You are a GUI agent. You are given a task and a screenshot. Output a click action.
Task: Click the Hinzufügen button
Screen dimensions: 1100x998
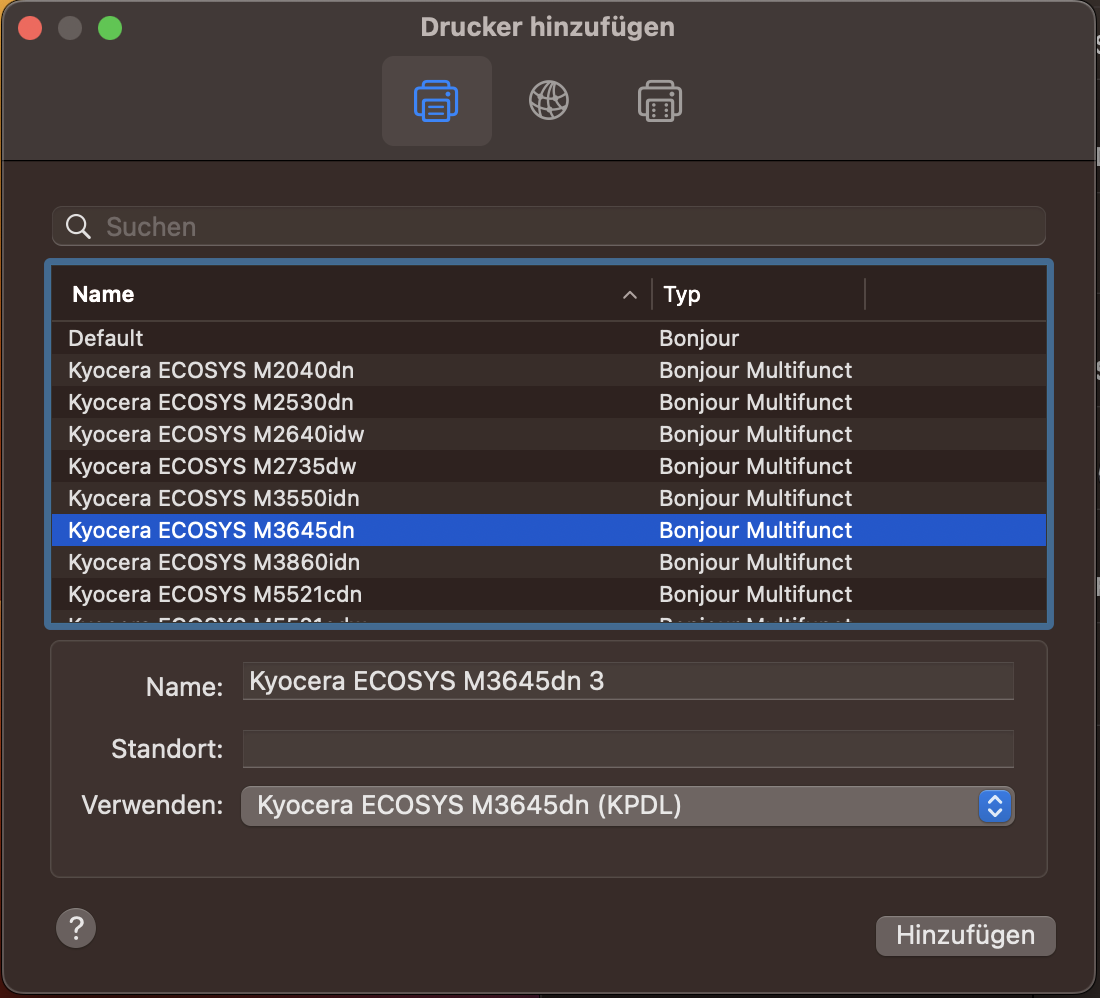point(965,936)
